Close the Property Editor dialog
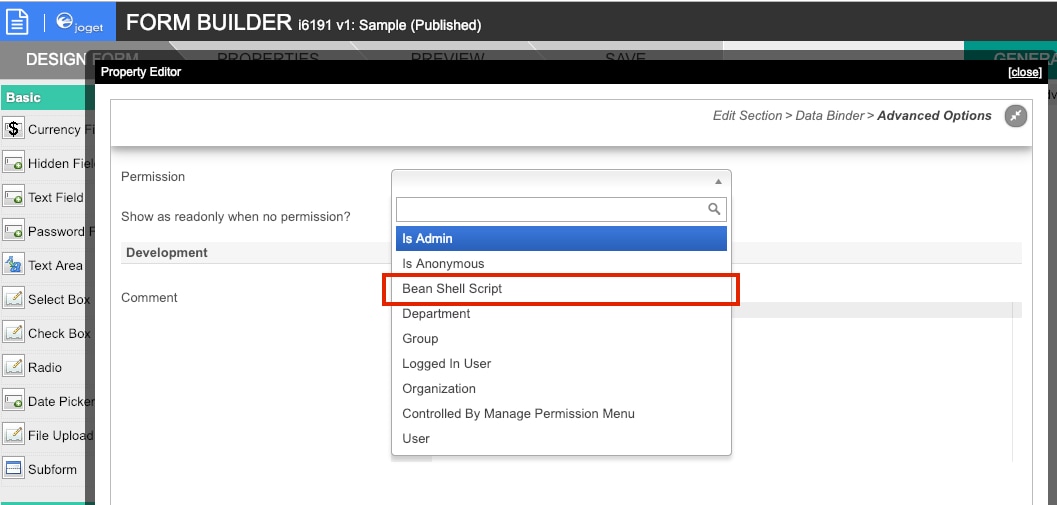This screenshot has width=1057, height=505. pyautogui.click(x=1024, y=72)
